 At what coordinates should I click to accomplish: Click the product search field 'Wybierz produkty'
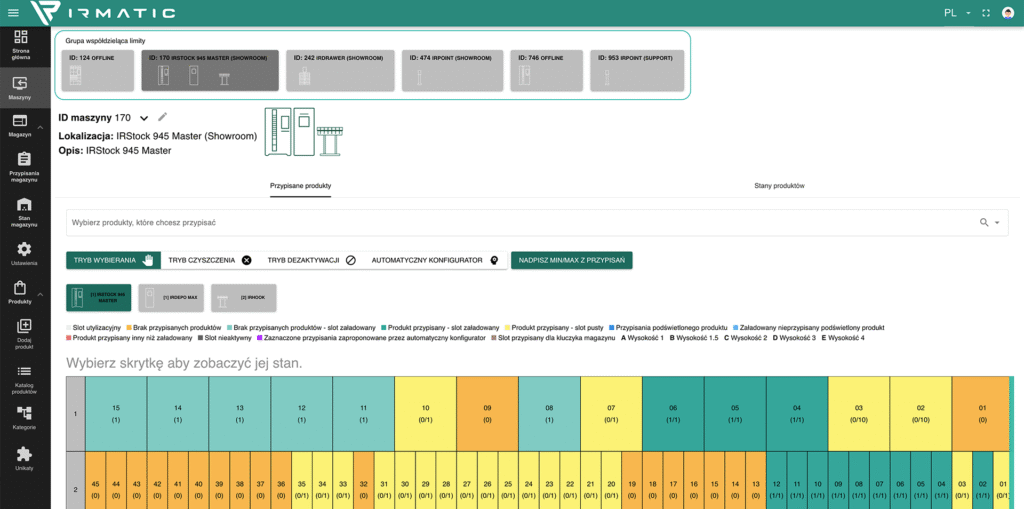click(520, 222)
